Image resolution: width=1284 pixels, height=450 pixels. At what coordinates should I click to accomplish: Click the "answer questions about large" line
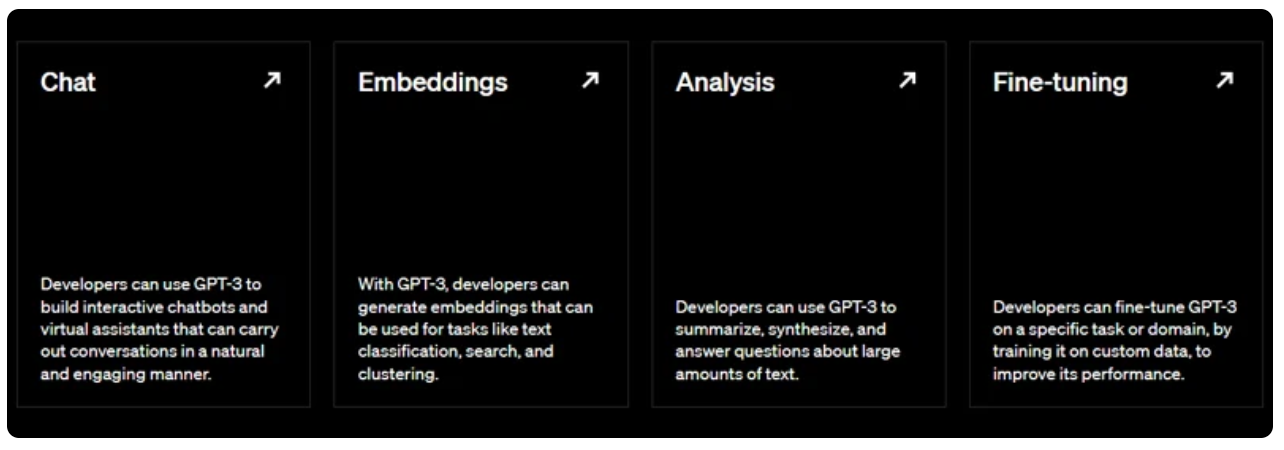[788, 351]
